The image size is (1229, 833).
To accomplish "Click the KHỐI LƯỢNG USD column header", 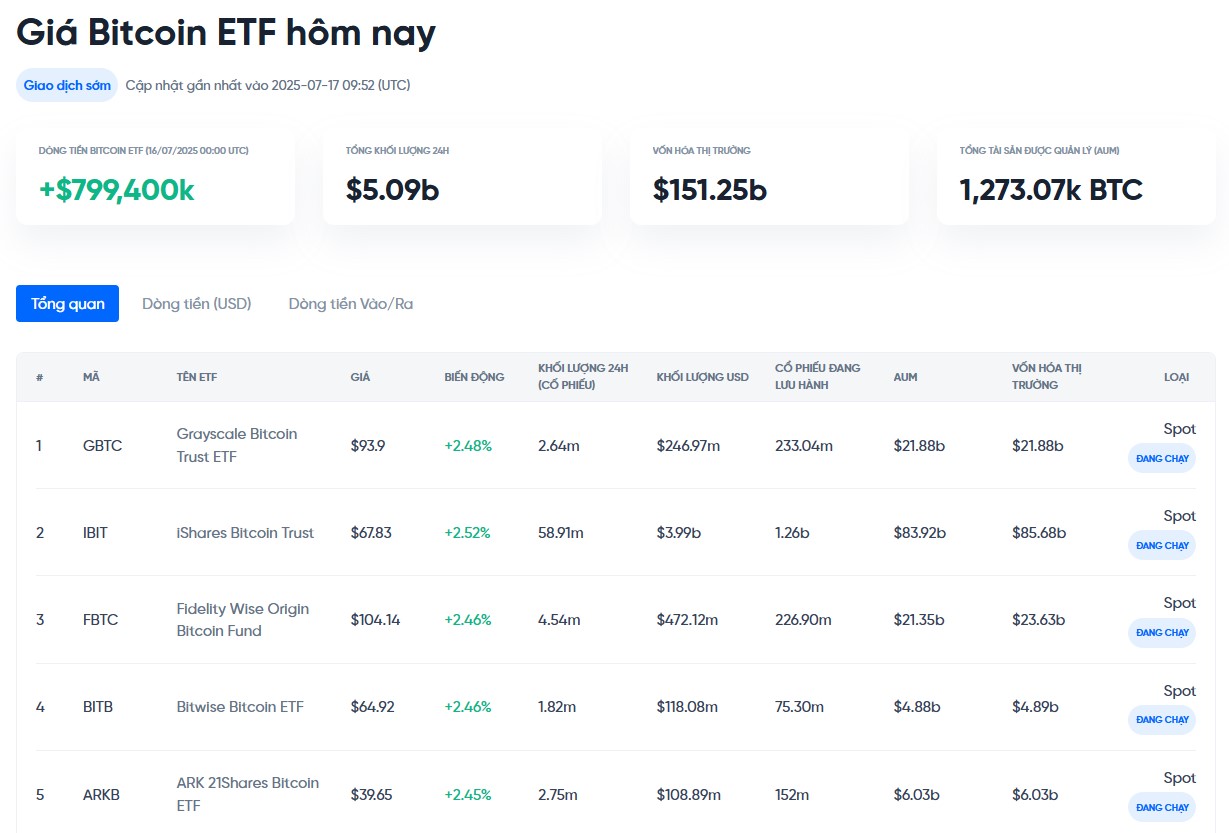I will click(702, 377).
